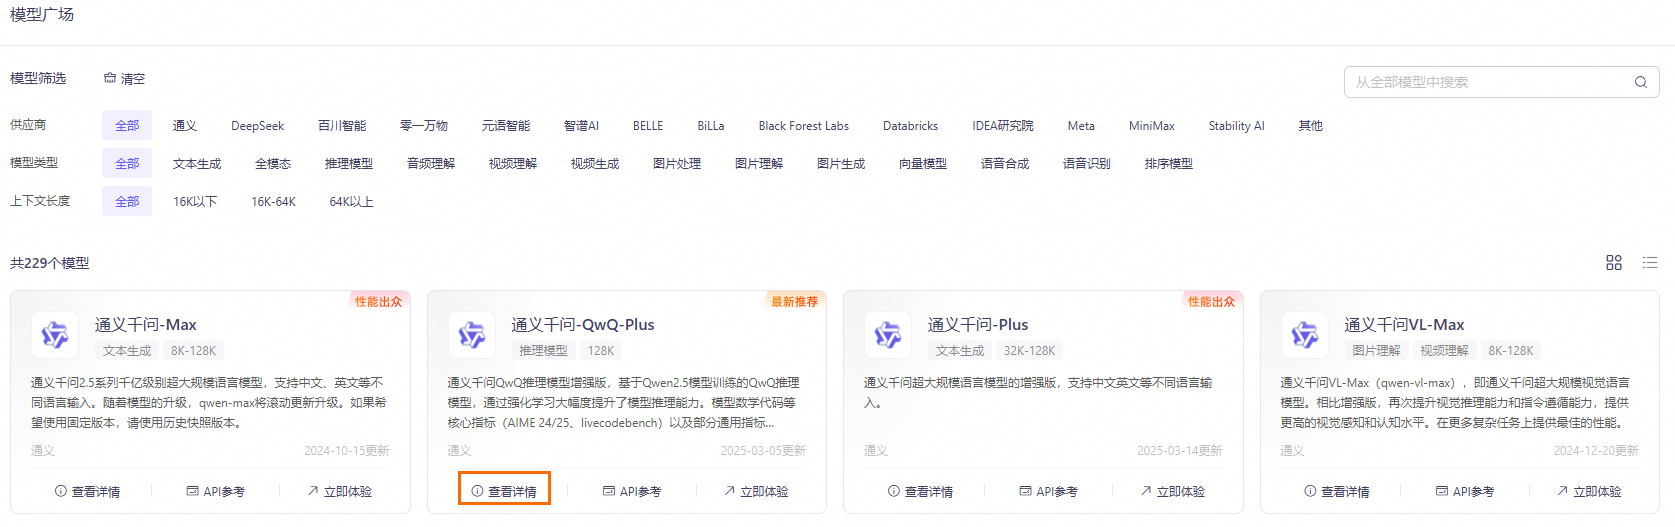Open 查看详情 for 通义千问-Max

[x=88, y=492]
